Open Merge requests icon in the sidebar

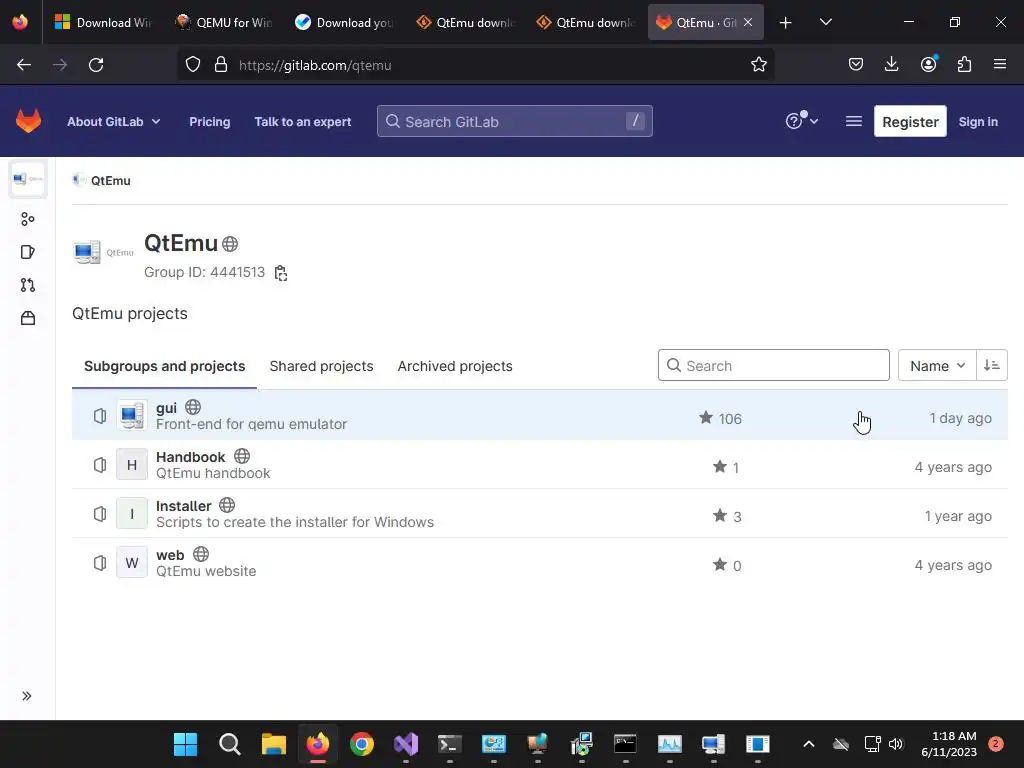point(27,285)
